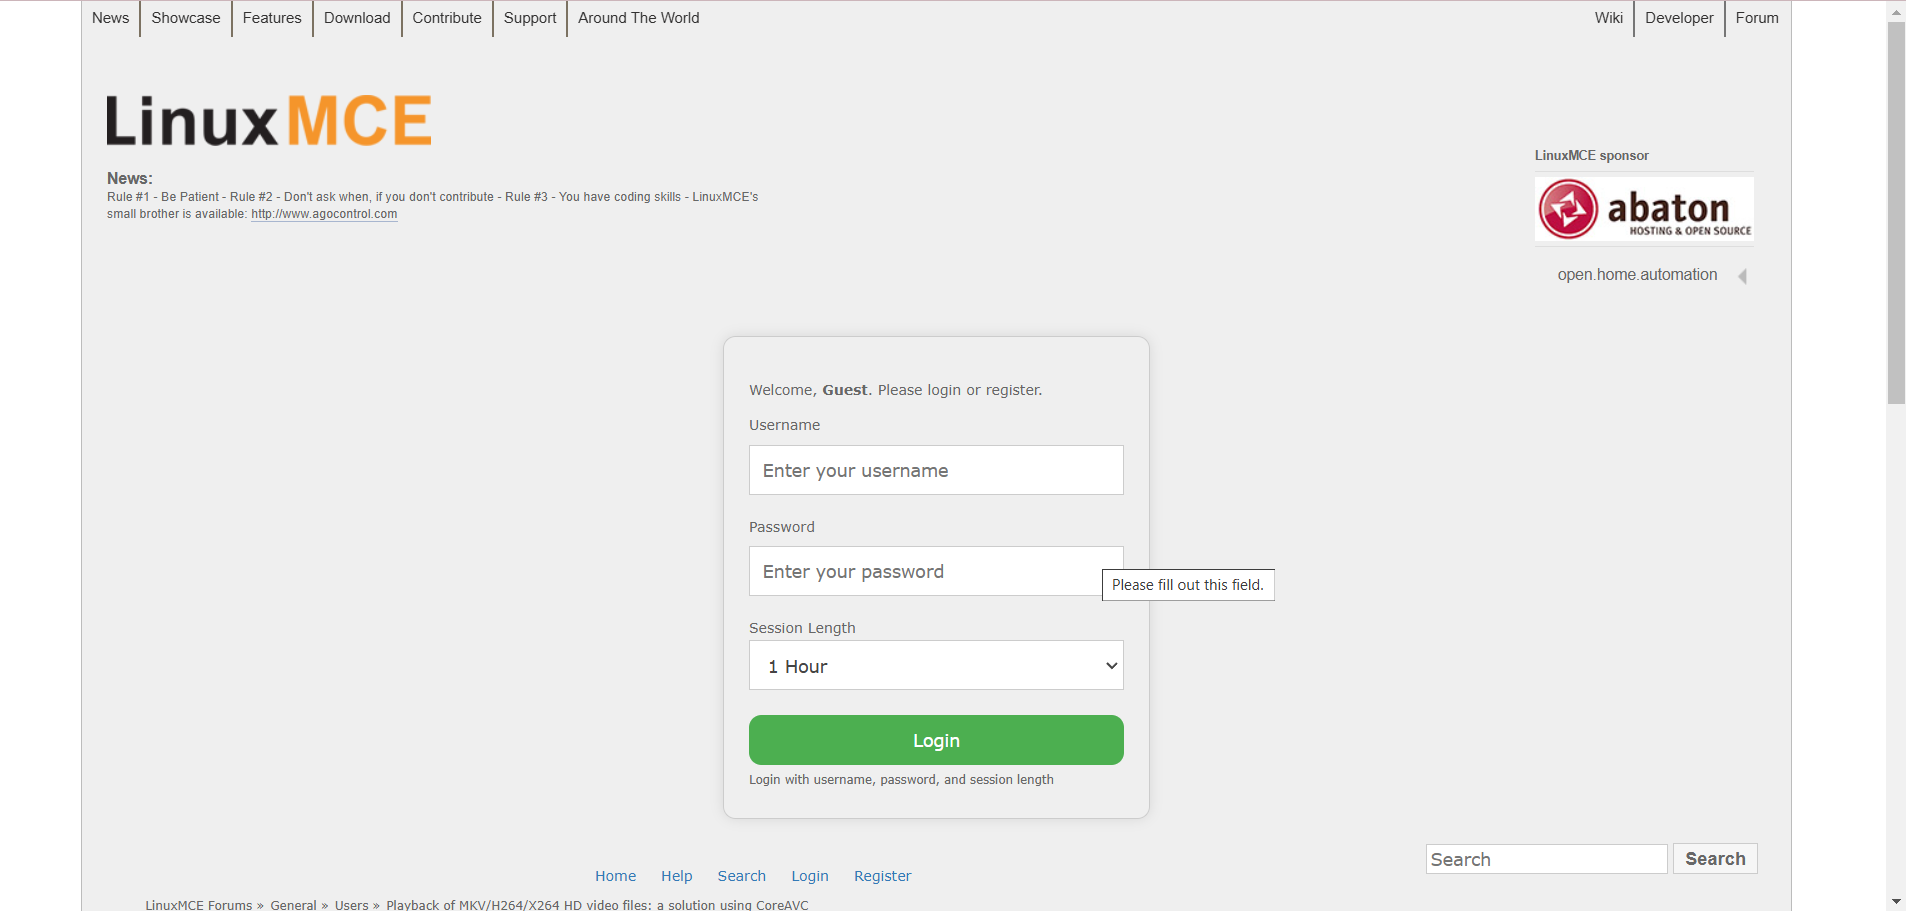Click the green Login button
1906x911 pixels.
tap(935, 740)
